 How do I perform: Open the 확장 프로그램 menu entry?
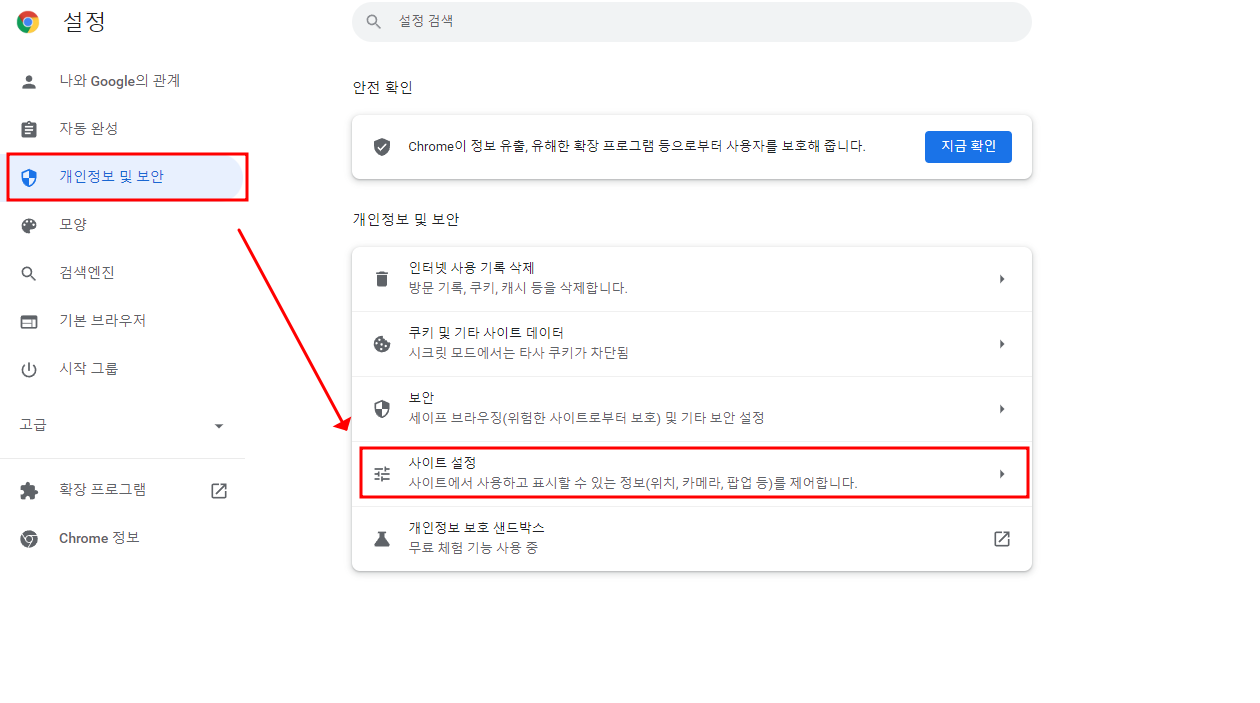[100, 490]
